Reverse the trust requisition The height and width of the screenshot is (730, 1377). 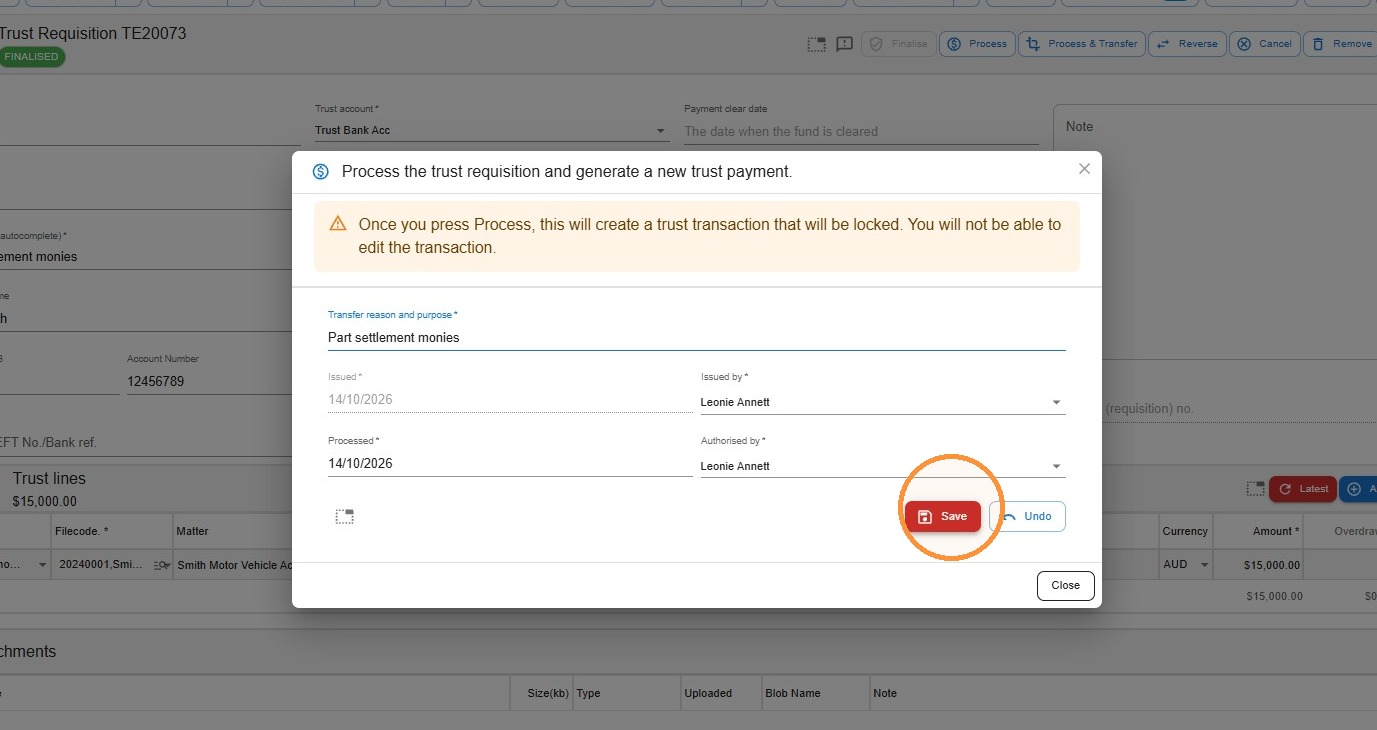[1187, 44]
